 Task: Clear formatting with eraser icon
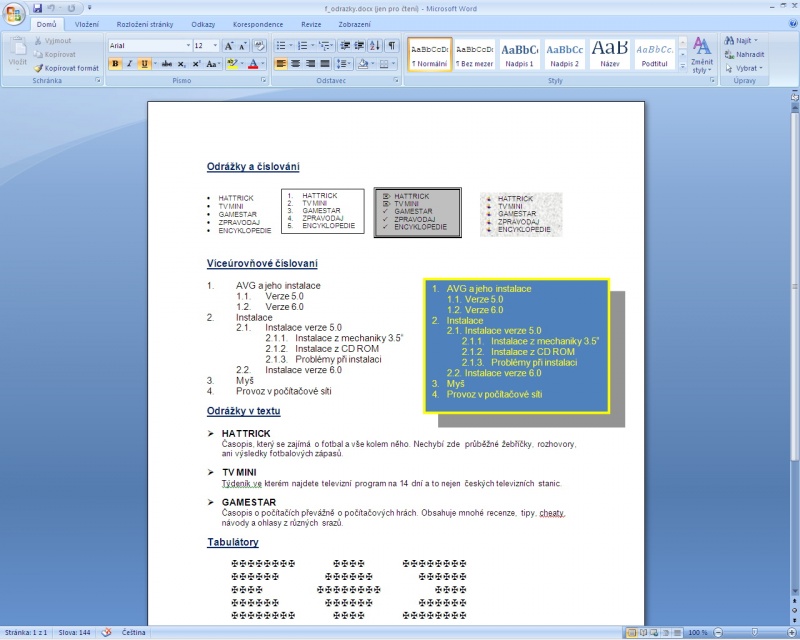pos(259,46)
